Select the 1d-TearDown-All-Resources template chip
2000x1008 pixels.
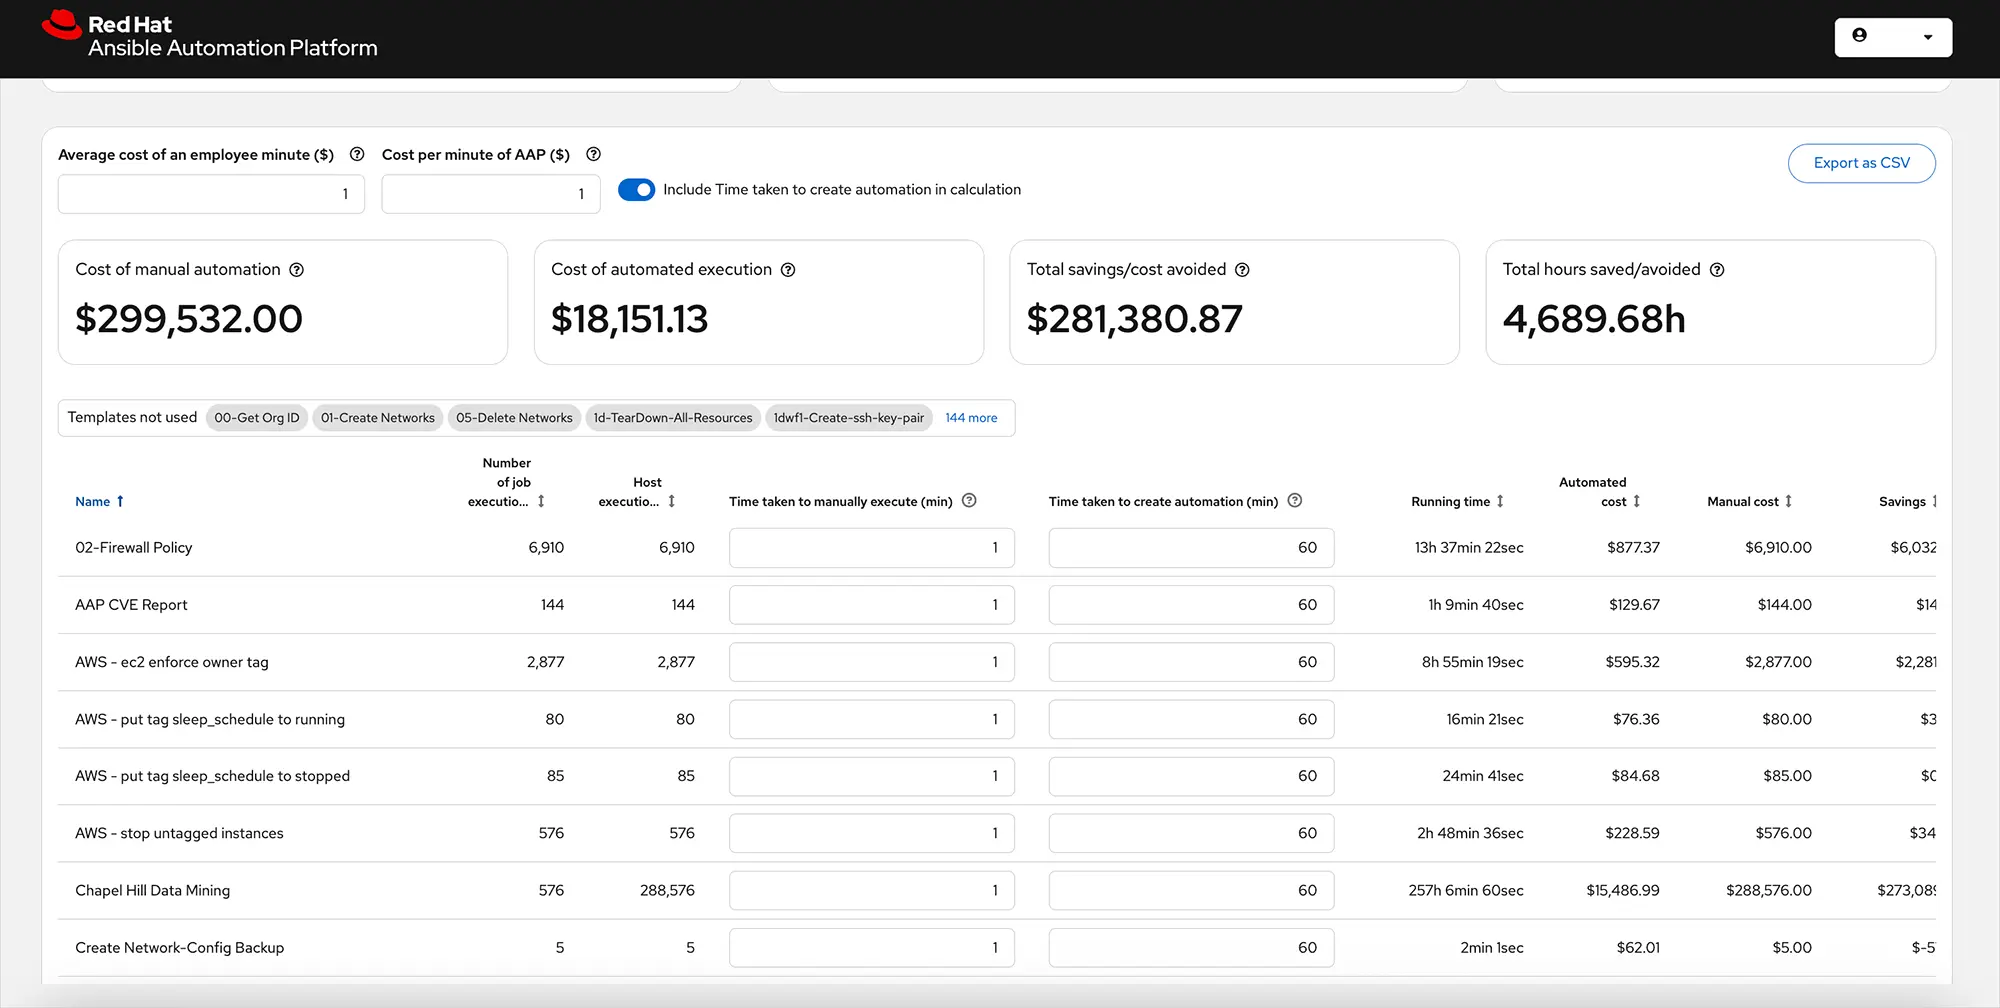[673, 417]
